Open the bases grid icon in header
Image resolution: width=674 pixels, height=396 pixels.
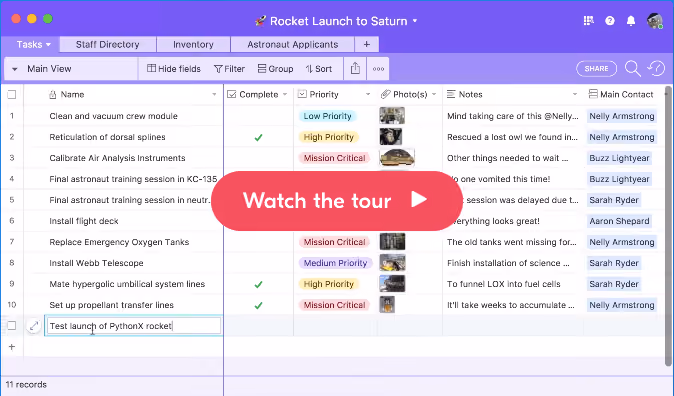click(x=588, y=20)
